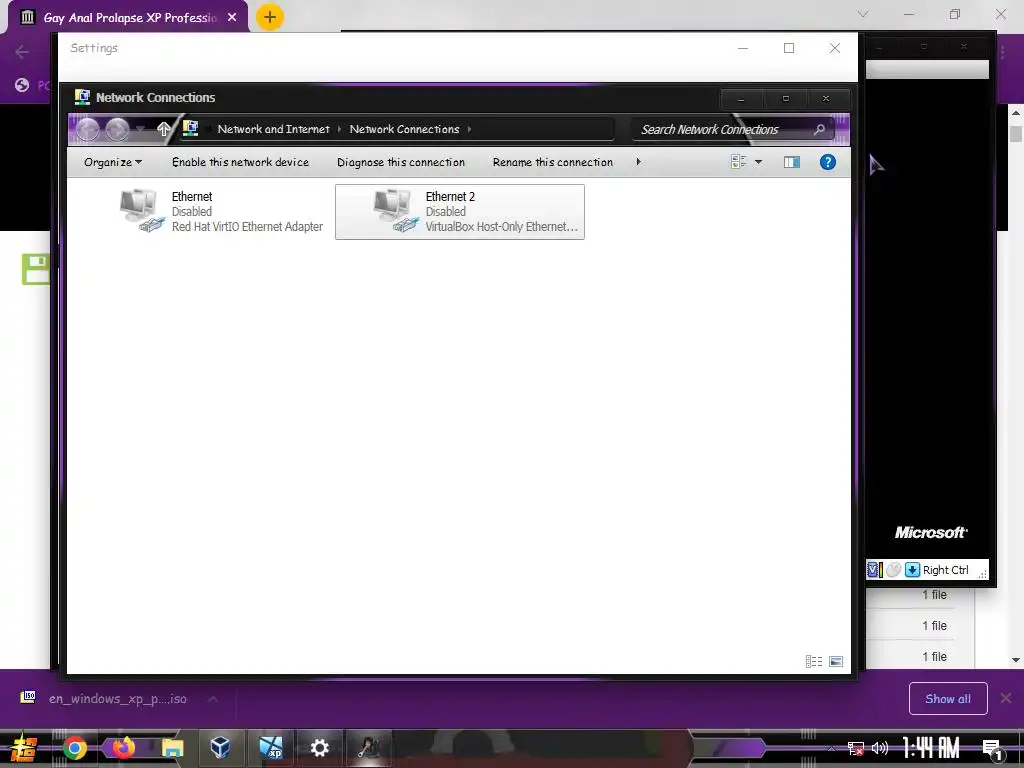Click the Right Ctrl host key label
Viewport: 1024px width, 768px height.
(x=945, y=570)
